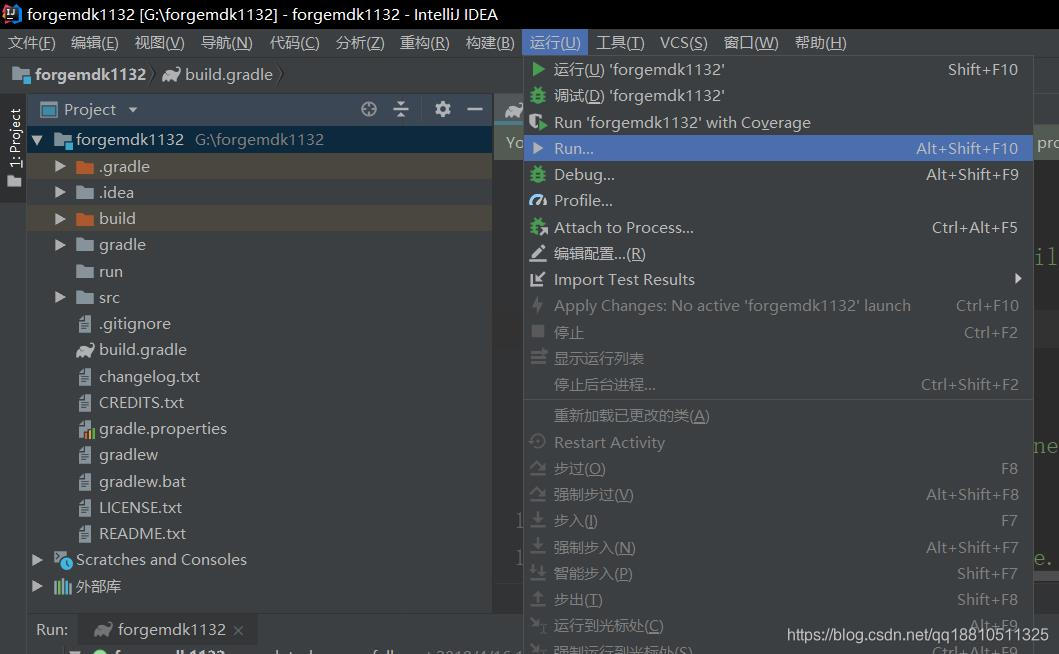Screen dimensions: 1059x654
Task: Click the Attach to Process icon
Action: click(538, 227)
